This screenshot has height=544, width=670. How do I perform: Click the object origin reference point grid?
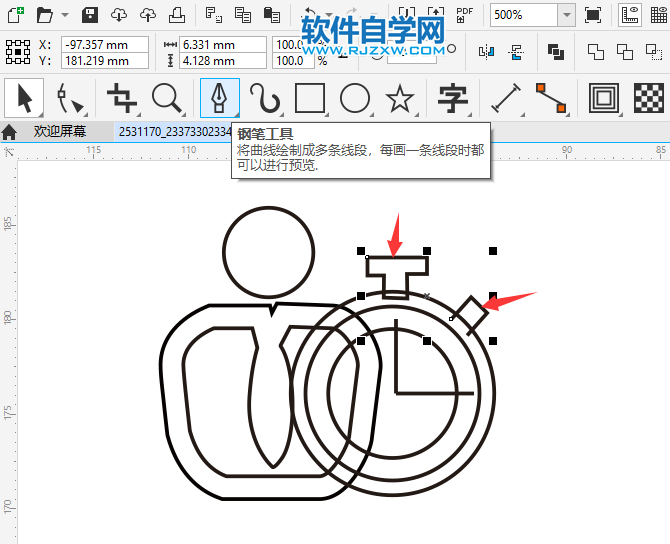click(18, 52)
